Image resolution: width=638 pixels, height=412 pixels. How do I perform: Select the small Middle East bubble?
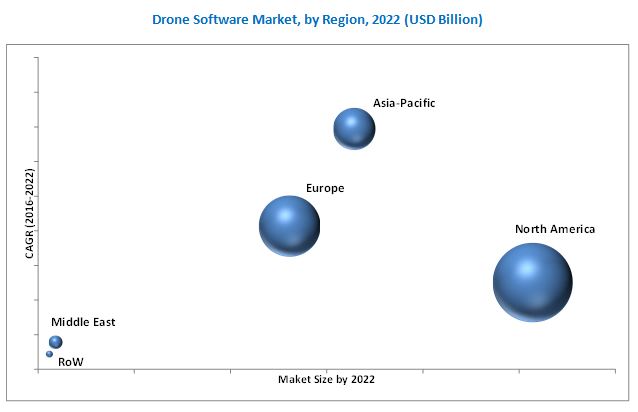pyautogui.click(x=56, y=342)
